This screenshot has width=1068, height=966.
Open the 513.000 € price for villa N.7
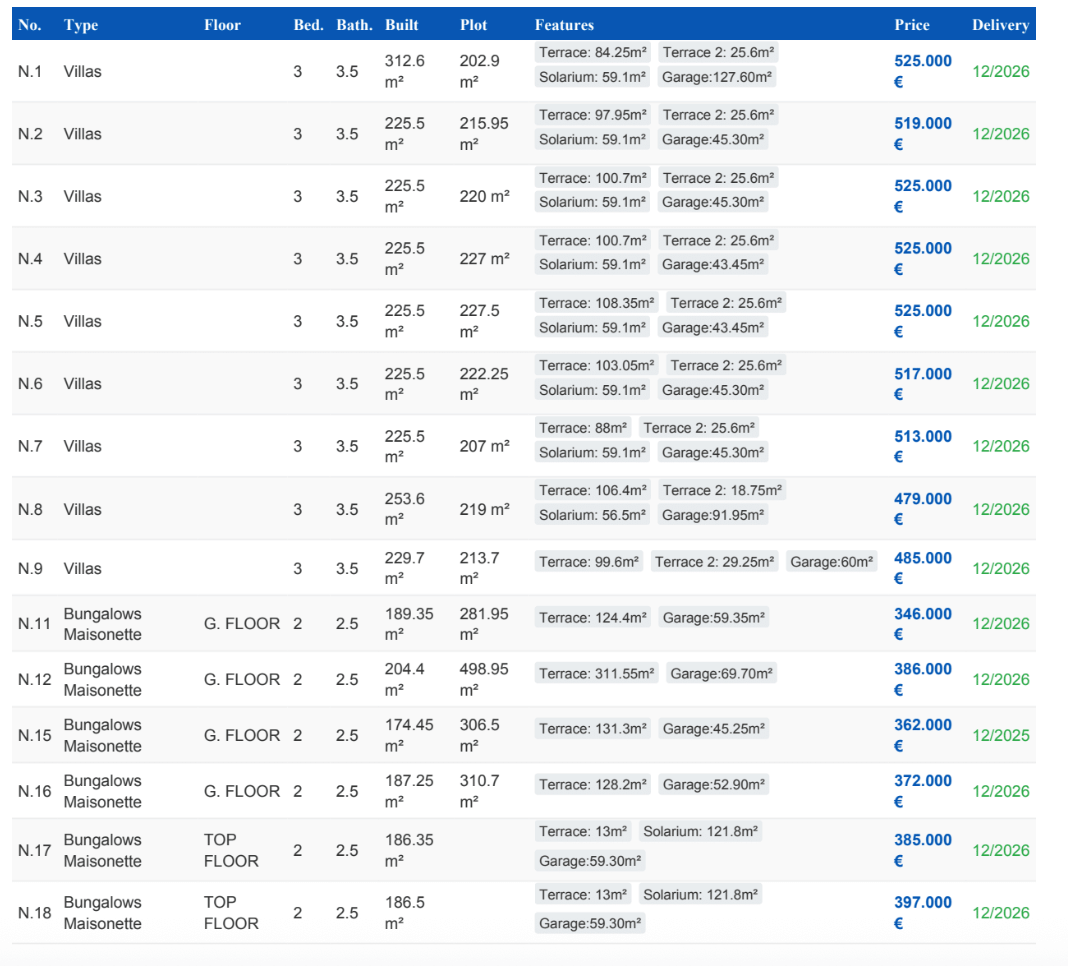click(922, 446)
